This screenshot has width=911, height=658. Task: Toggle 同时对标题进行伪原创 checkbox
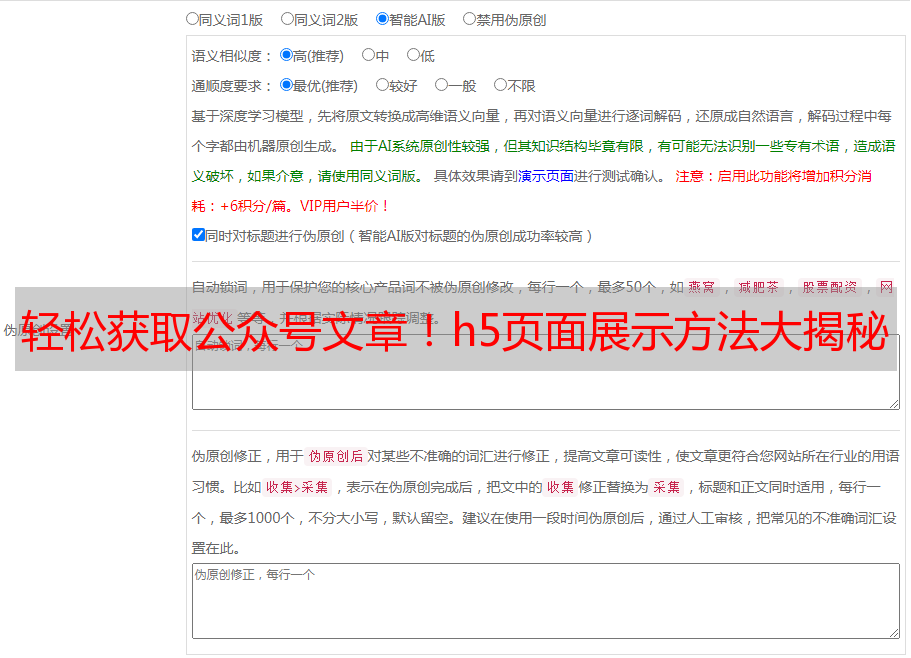tap(198, 235)
